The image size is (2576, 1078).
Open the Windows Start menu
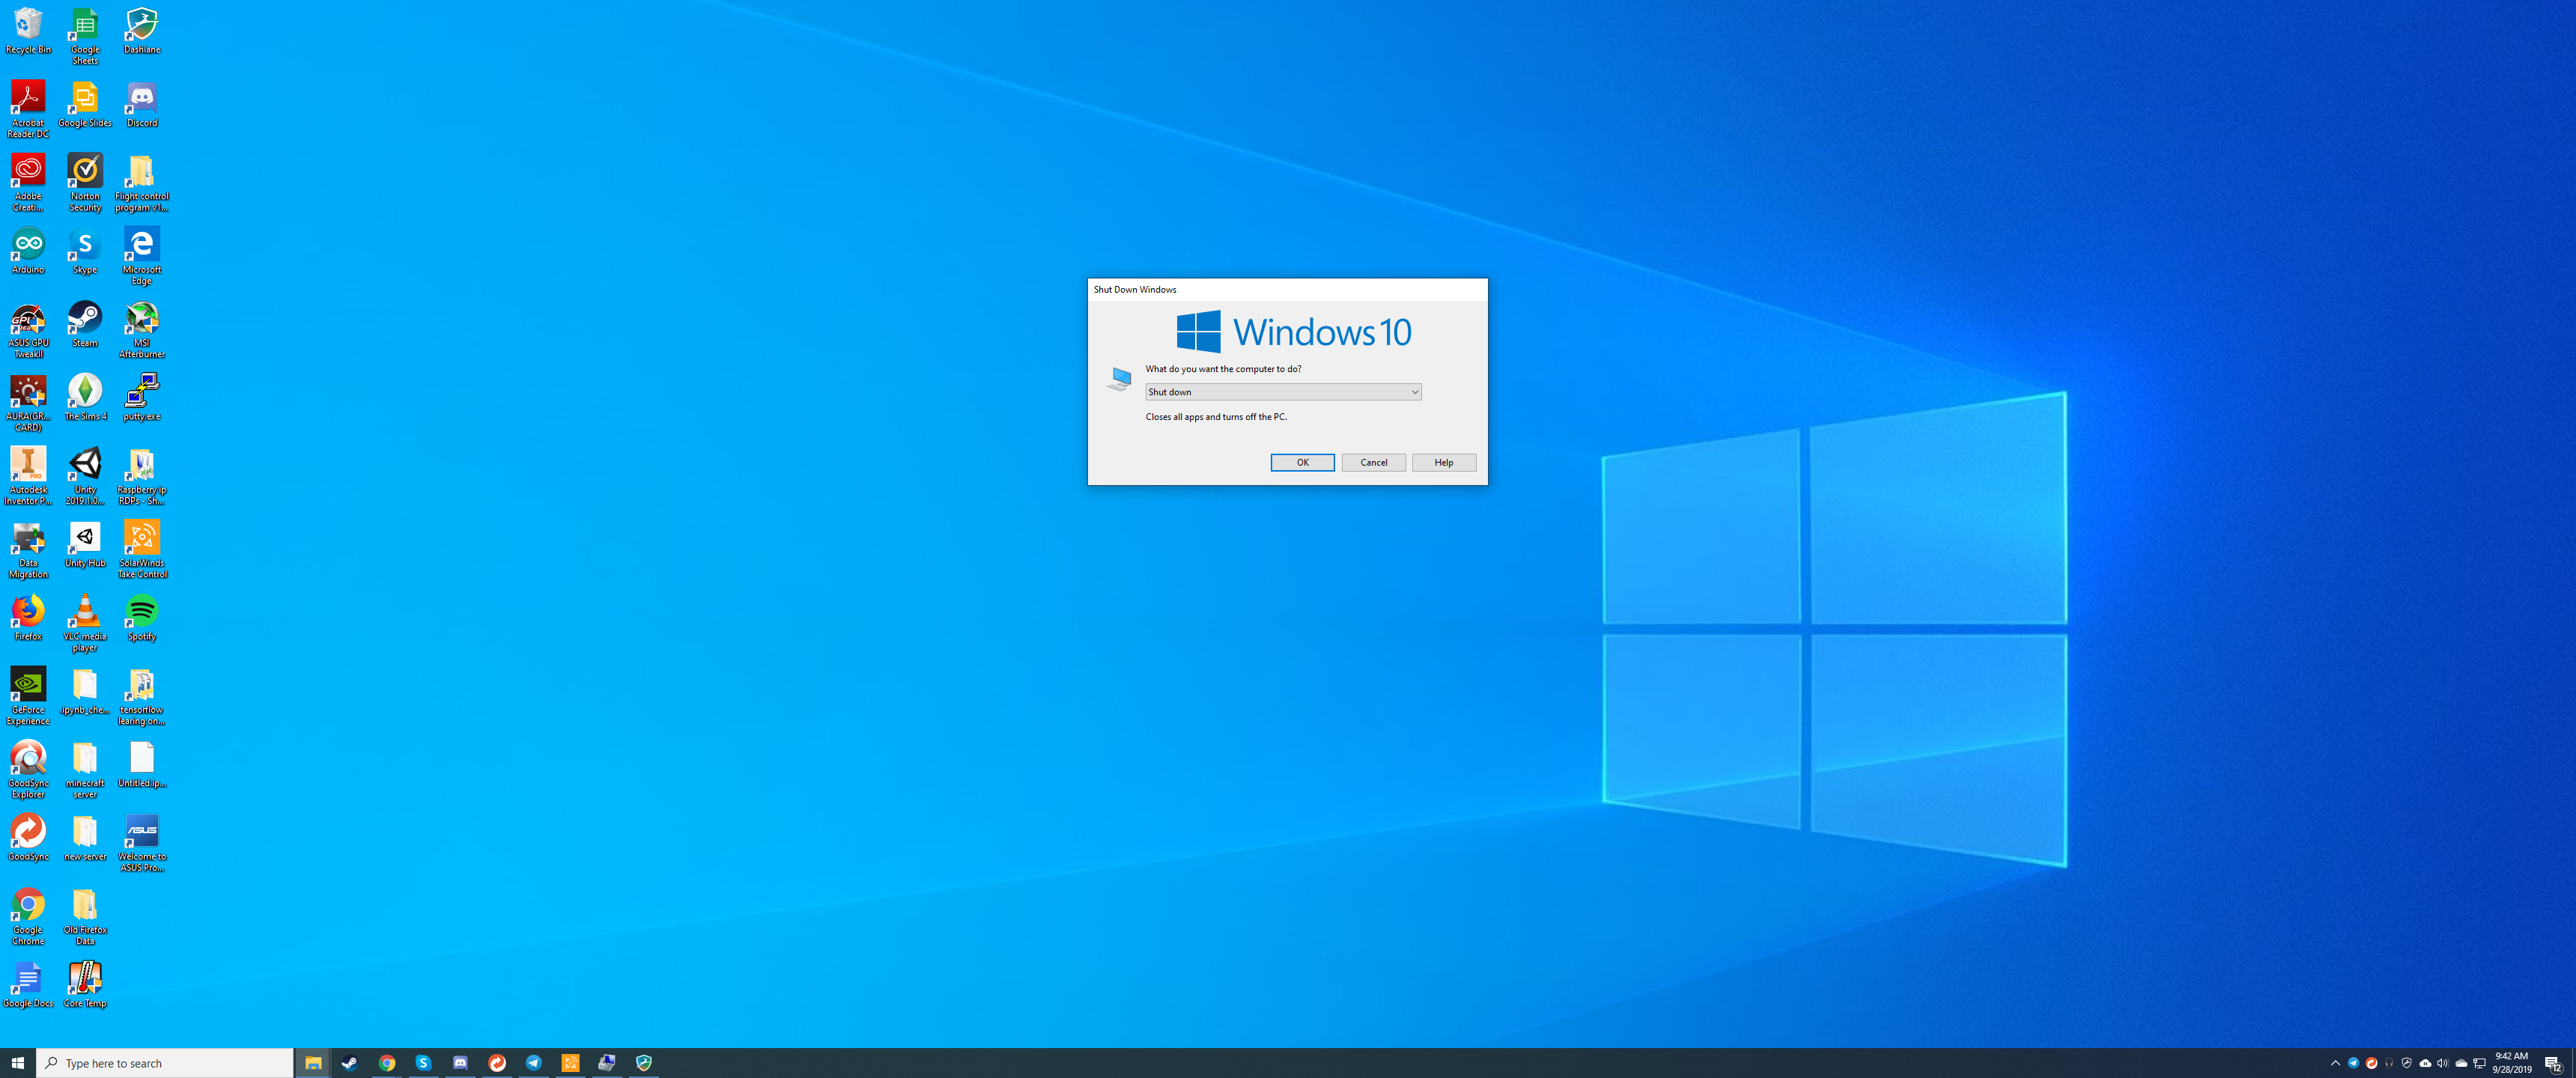(x=18, y=1063)
